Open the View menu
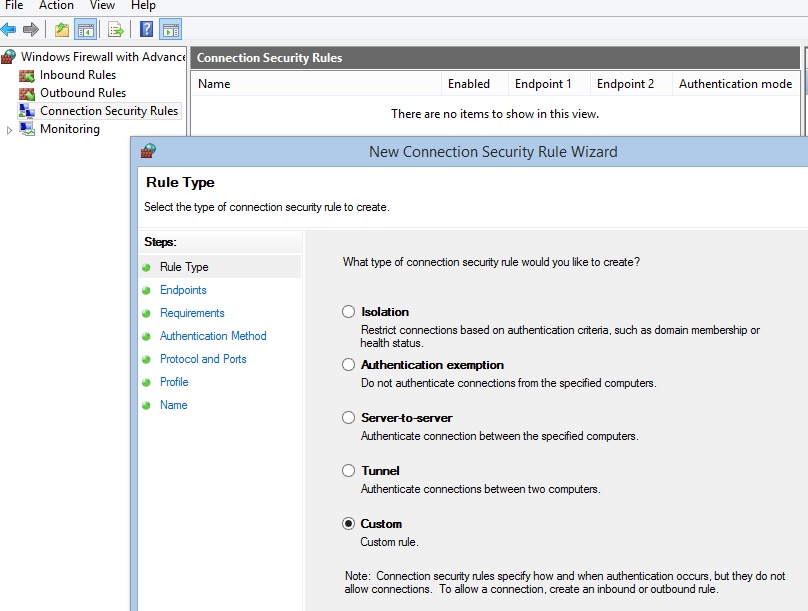808x611 pixels. coord(102,5)
